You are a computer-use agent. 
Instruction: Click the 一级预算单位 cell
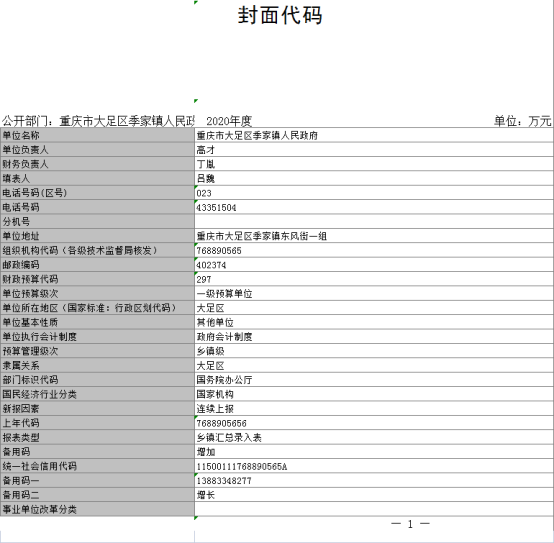point(374,294)
